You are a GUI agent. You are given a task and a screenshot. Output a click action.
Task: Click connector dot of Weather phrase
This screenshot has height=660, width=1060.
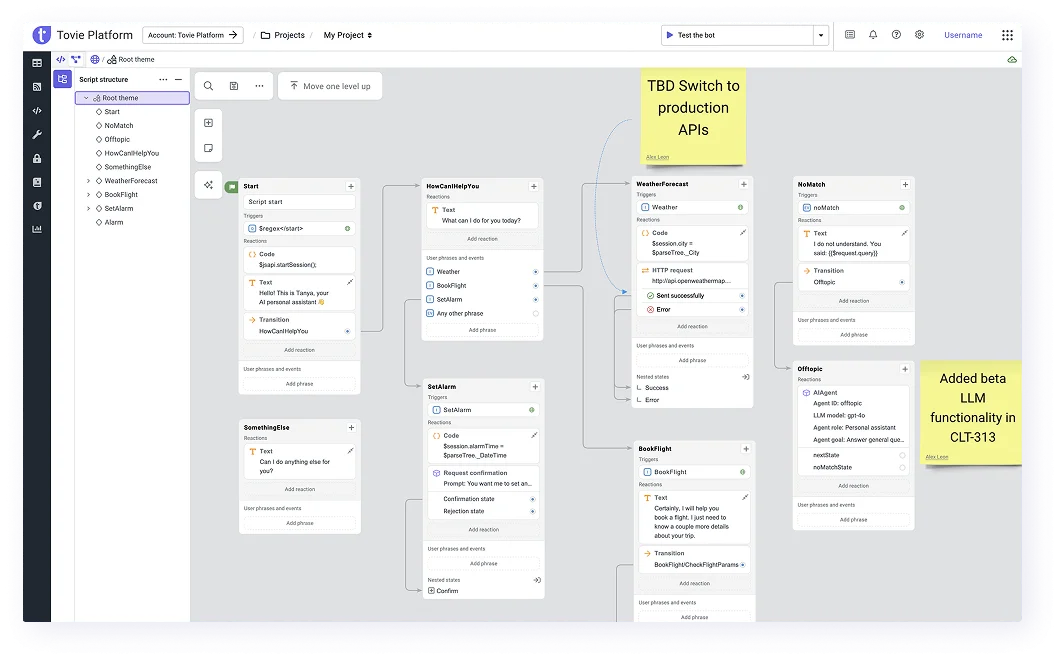(535, 272)
